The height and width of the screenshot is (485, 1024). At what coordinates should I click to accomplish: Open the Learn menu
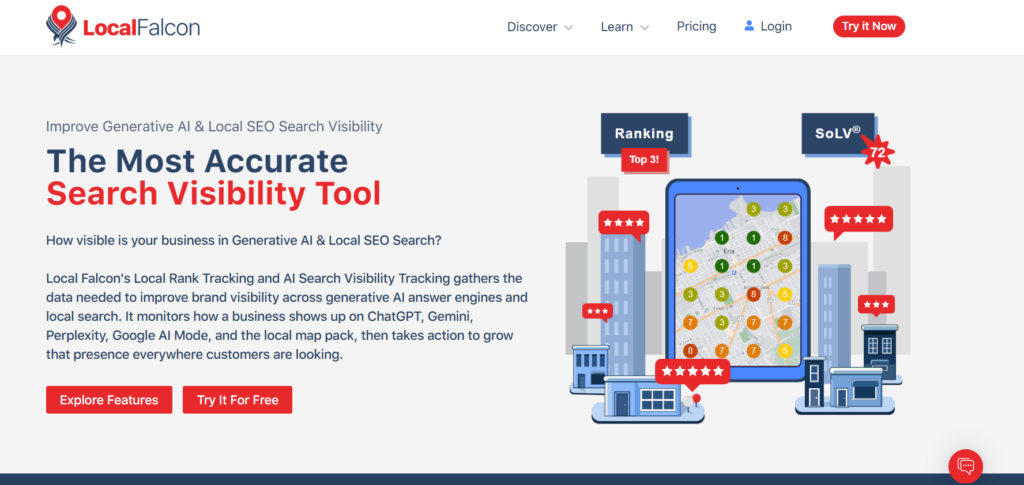point(624,27)
